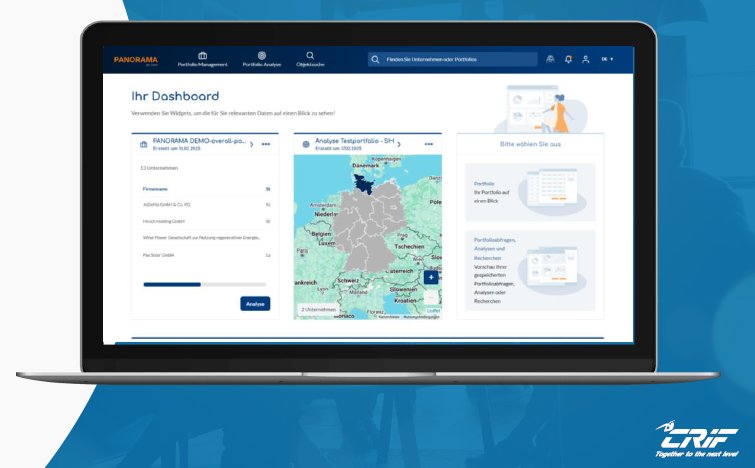
Task: Click the Portfolio card illustration thumbnail
Action: point(552,192)
